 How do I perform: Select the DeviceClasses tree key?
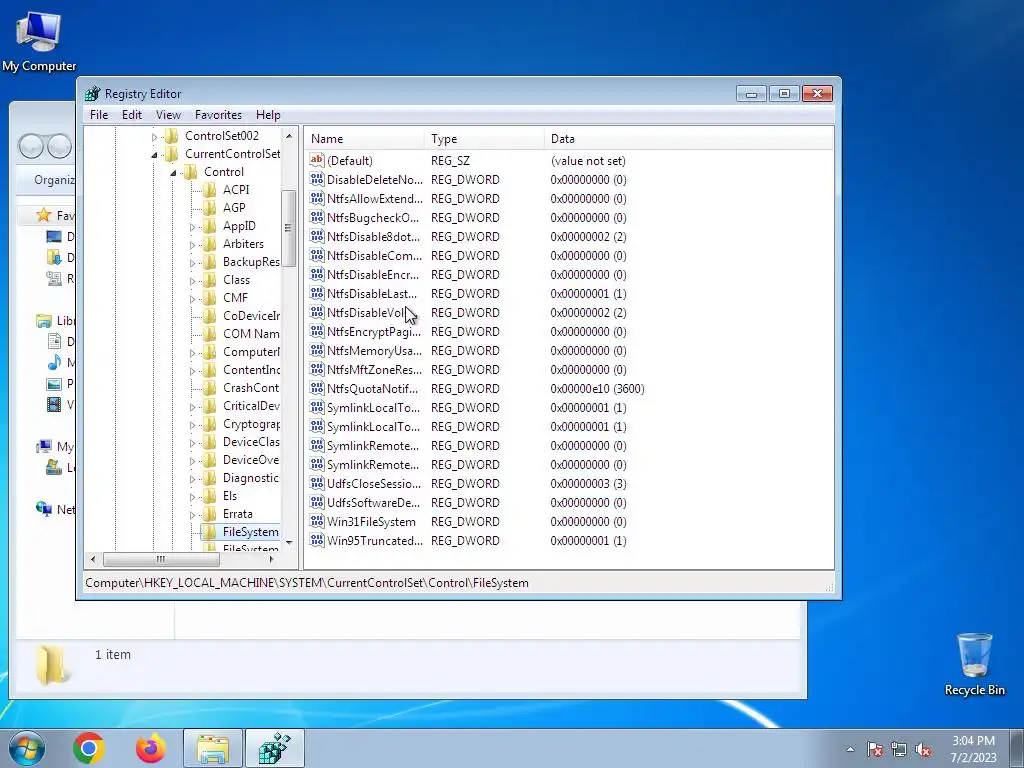point(250,442)
